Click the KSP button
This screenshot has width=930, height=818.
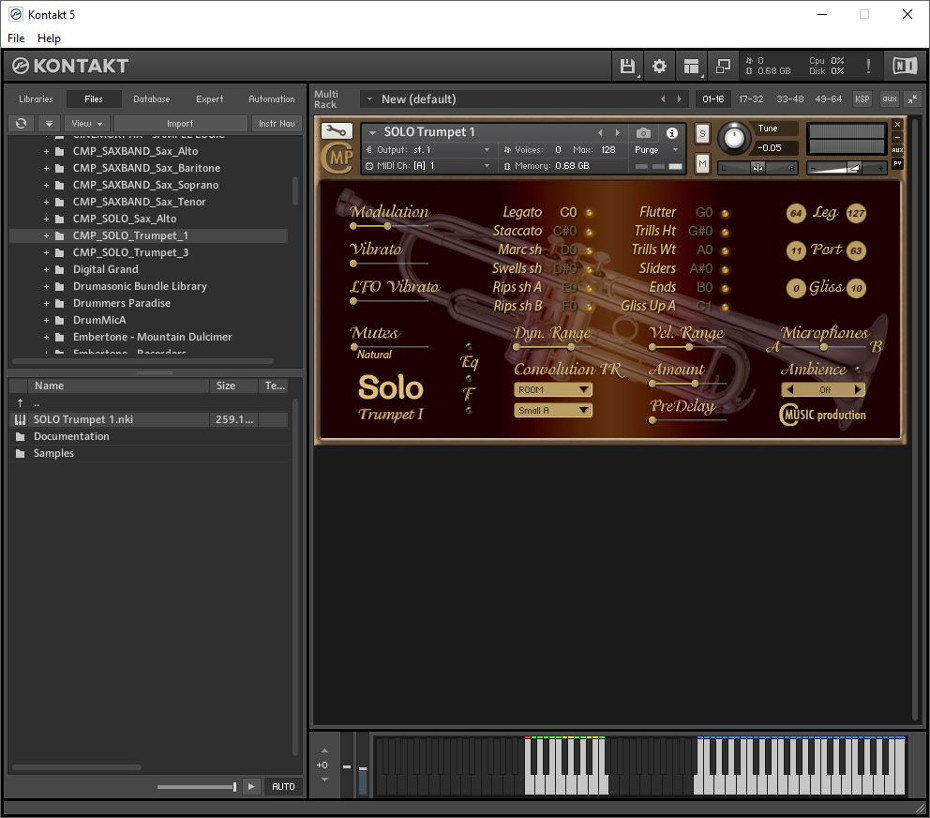pos(862,99)
